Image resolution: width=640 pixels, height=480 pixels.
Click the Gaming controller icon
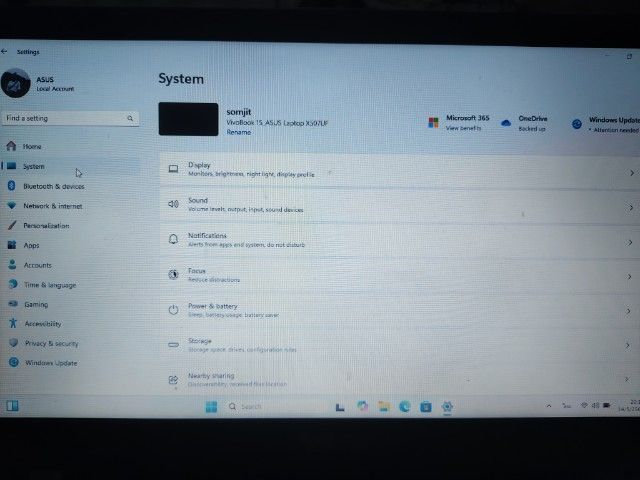pyautogui.click(x=13, y=304)
